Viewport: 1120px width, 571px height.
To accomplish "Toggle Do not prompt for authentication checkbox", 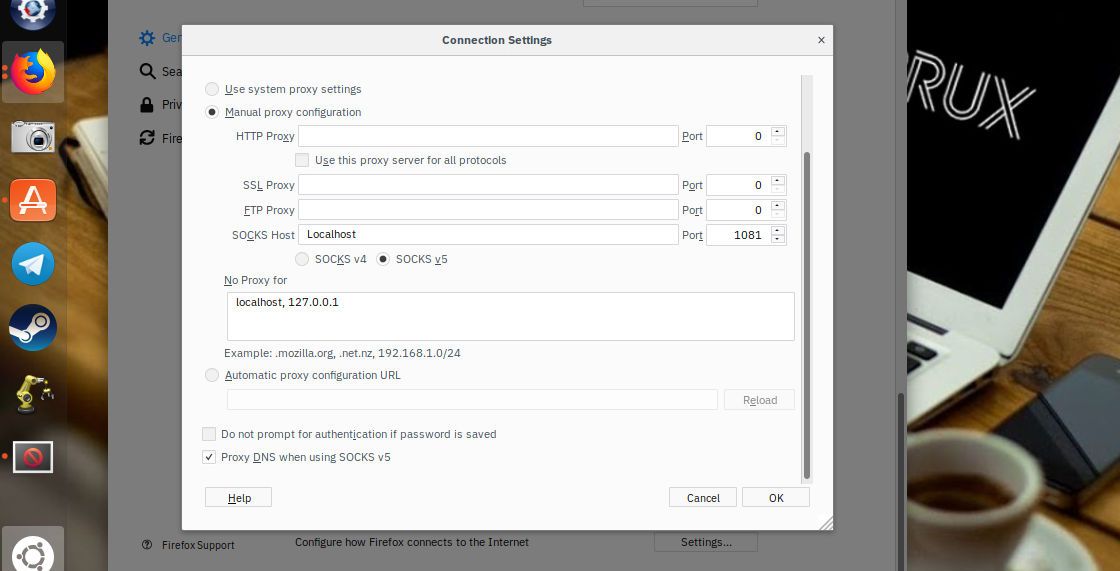I will [x=209, y=434].
